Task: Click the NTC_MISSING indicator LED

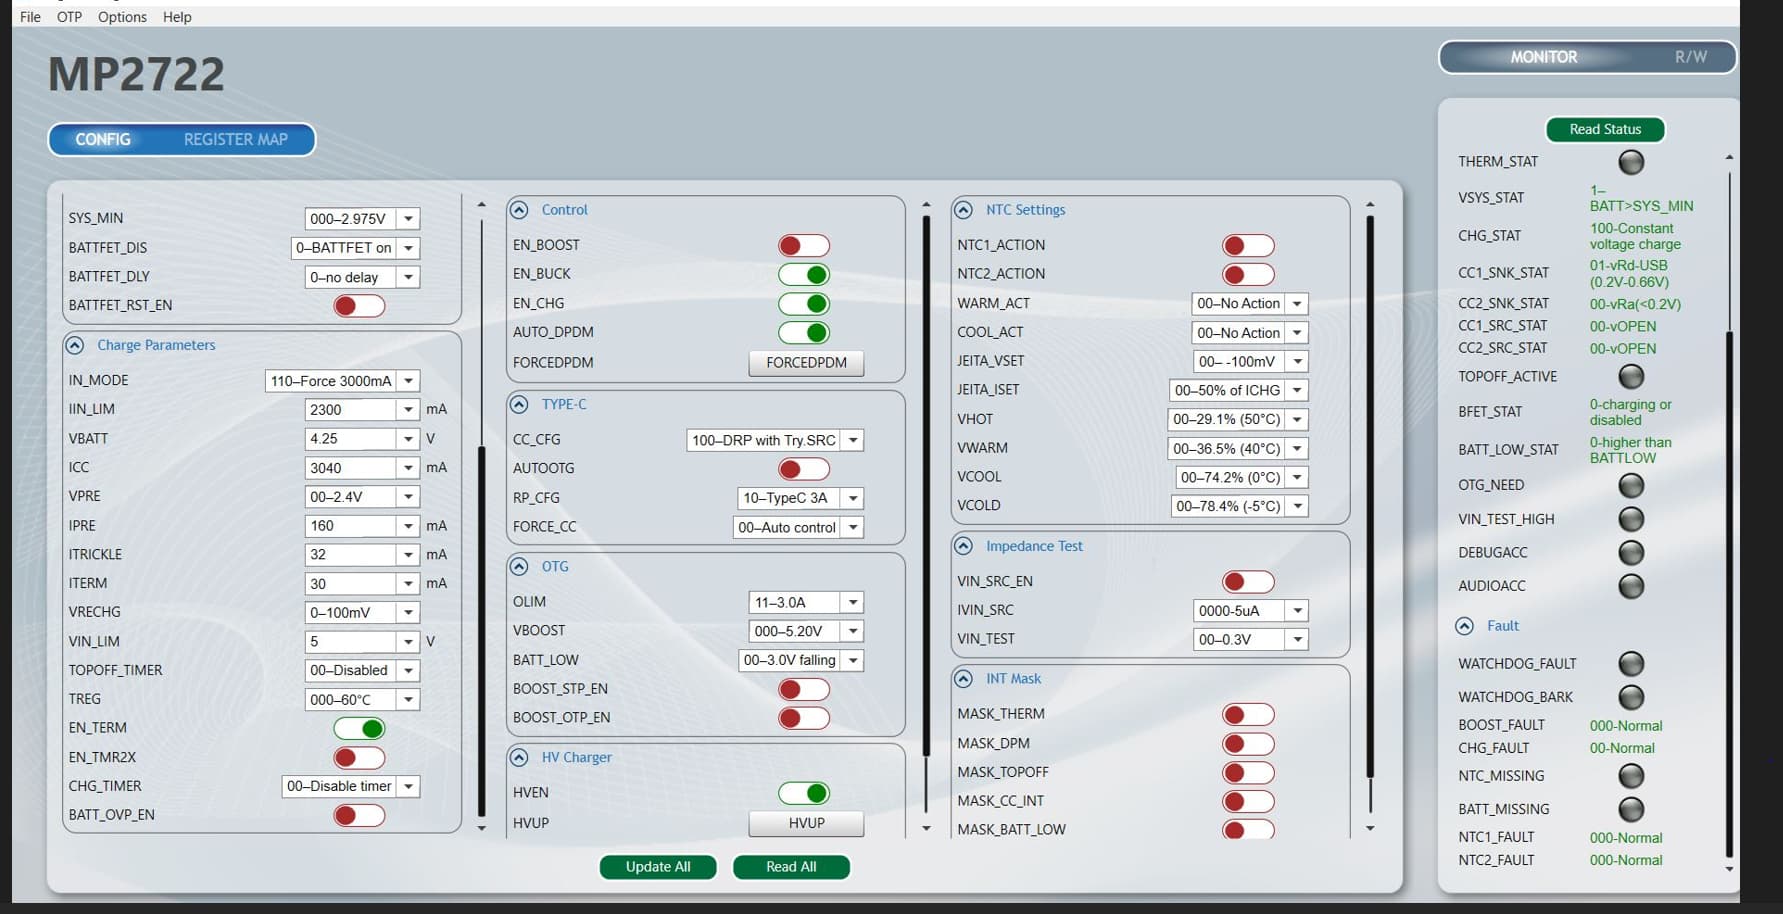Action: (1631, 776)
